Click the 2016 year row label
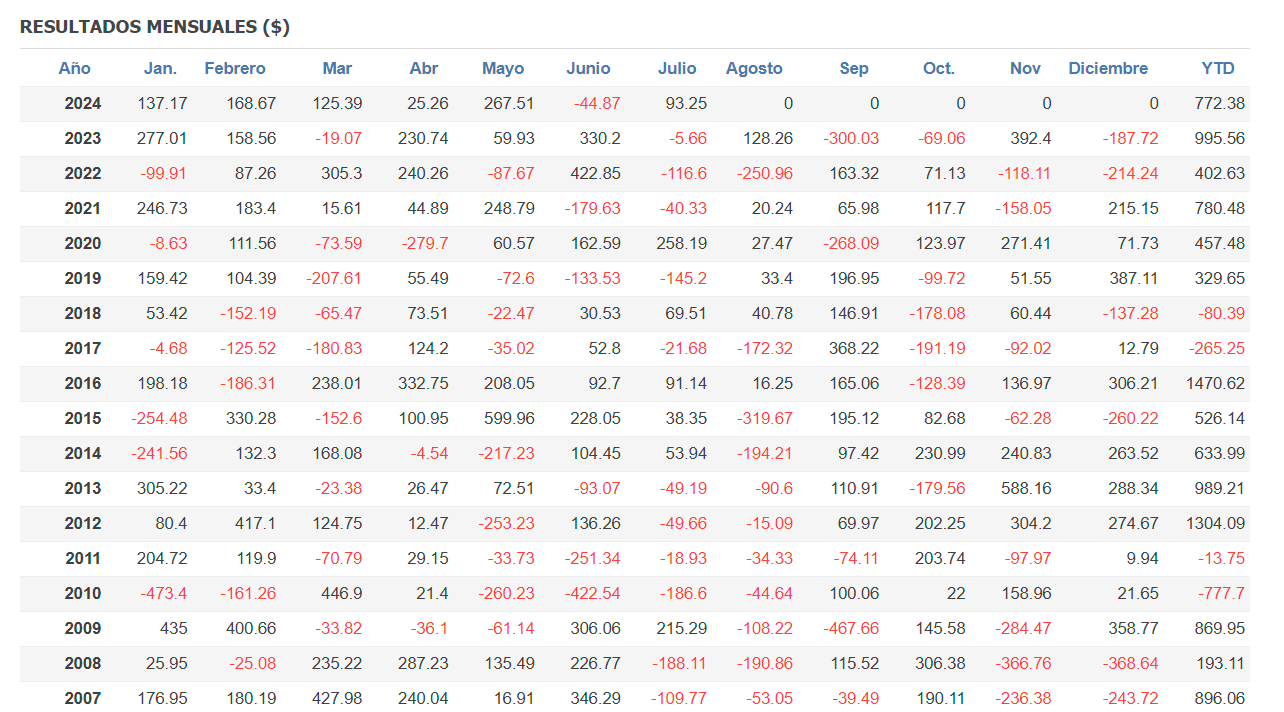 (x=83, y=383)
